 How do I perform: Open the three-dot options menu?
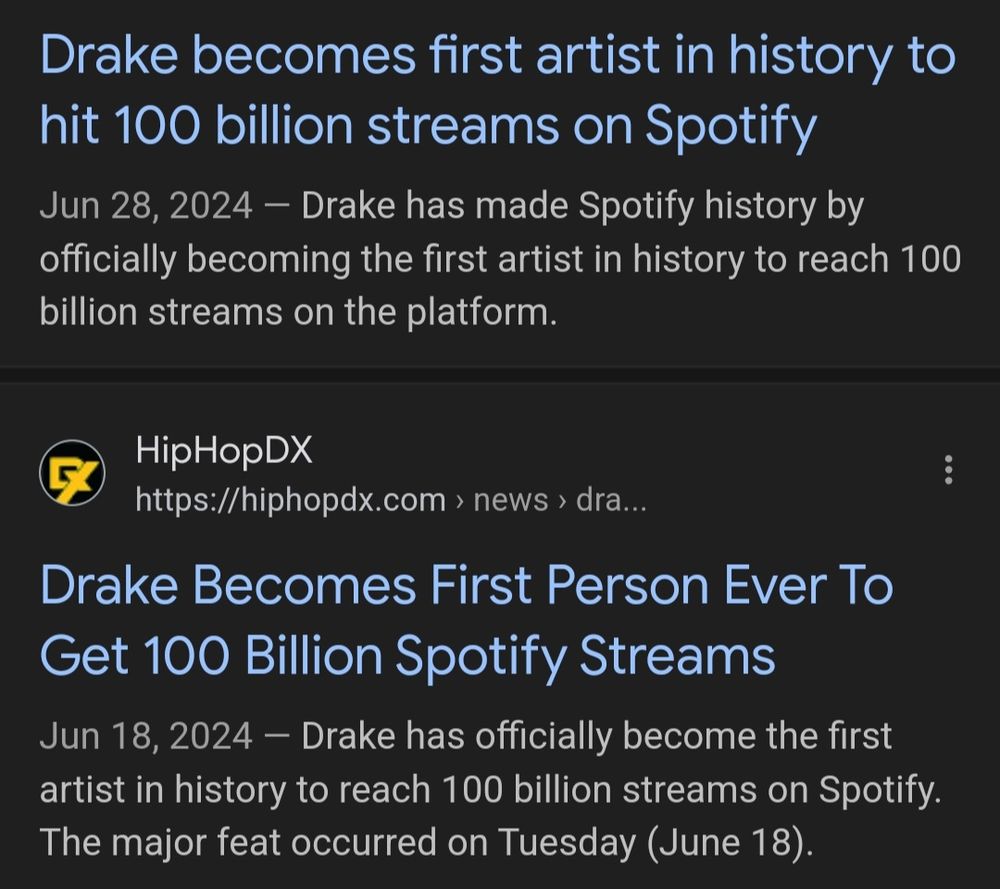(948, 470)
